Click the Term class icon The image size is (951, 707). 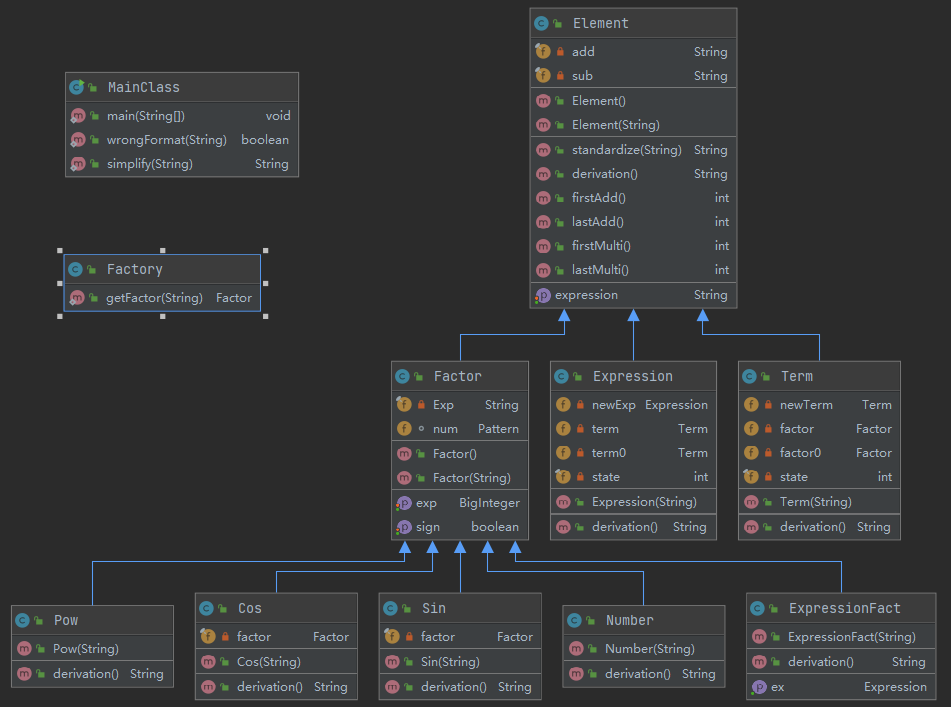pos(750,377)
